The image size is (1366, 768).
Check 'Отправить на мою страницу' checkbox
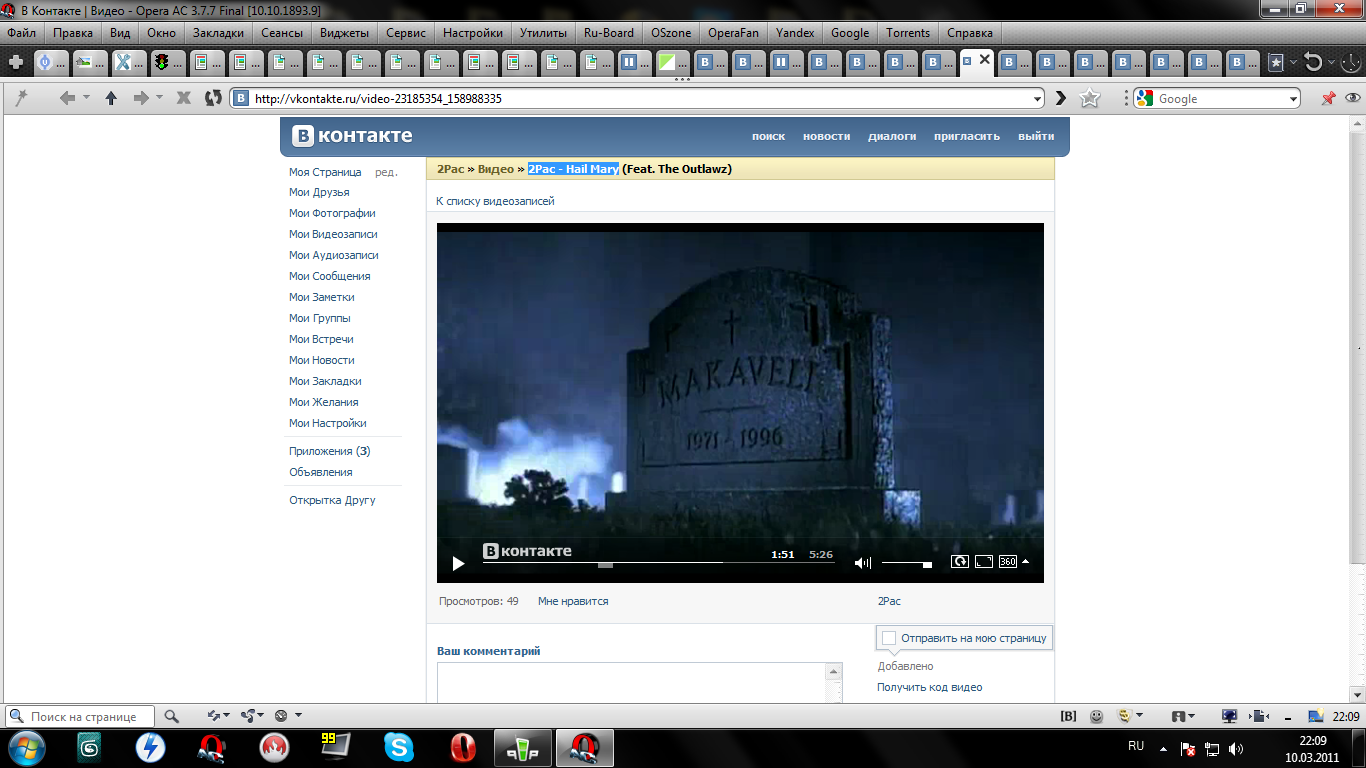tap(889, 638)
